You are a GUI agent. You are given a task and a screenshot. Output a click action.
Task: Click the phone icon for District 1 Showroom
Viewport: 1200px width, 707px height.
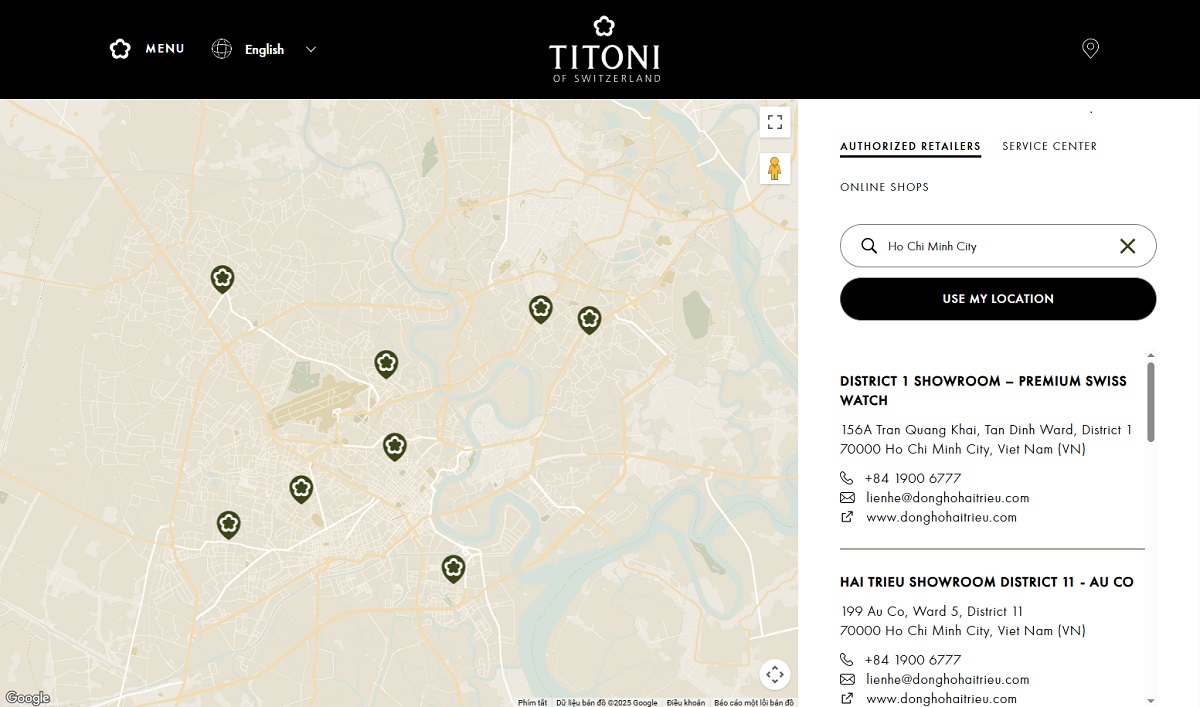pyautogui.click(x=847, y=478)
